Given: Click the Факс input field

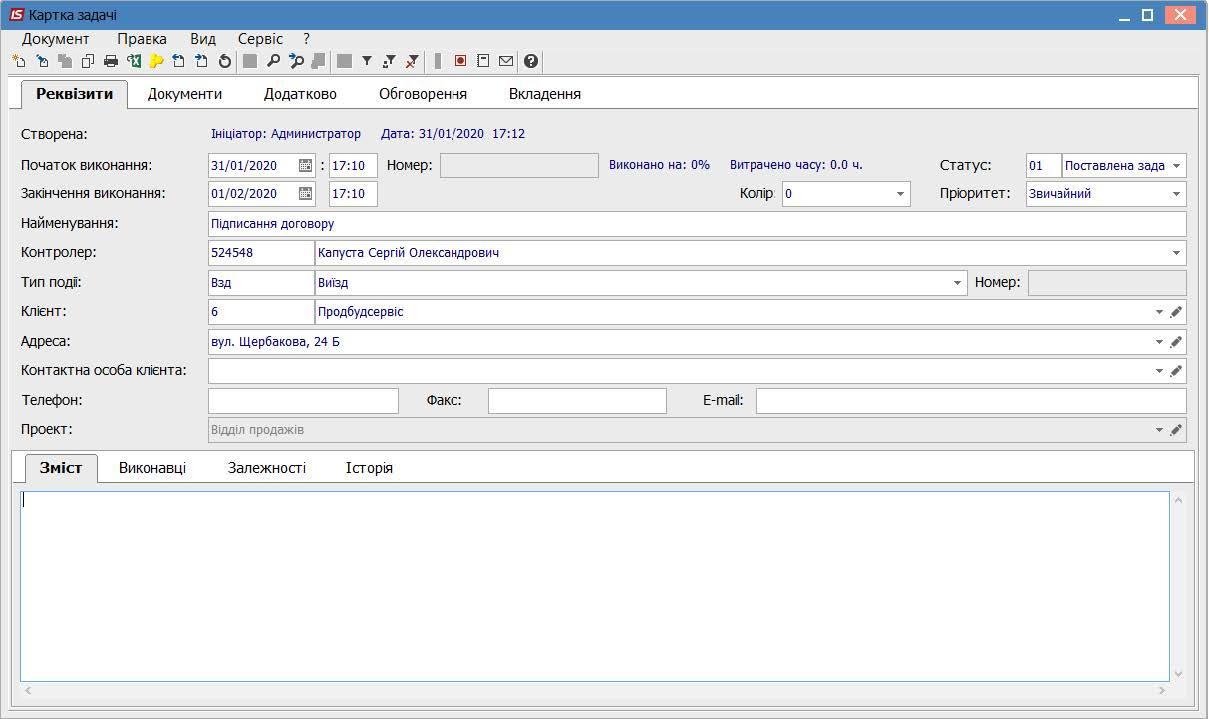Looking at the screenshot, I should point(577,400).
